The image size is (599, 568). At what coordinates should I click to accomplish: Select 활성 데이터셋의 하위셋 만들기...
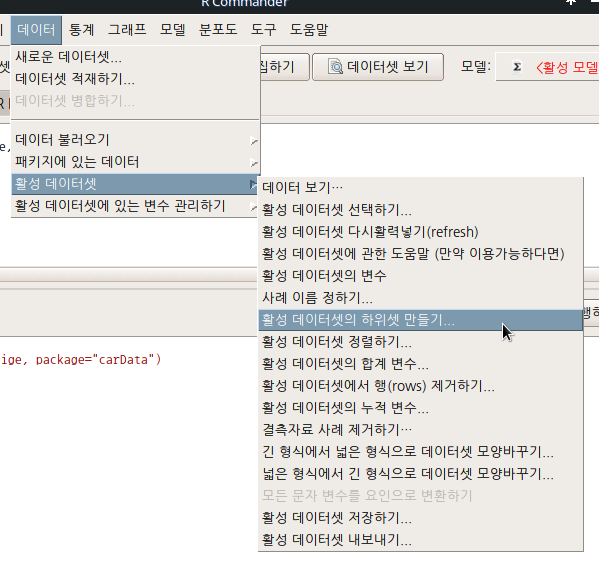(x=421, y=320)
